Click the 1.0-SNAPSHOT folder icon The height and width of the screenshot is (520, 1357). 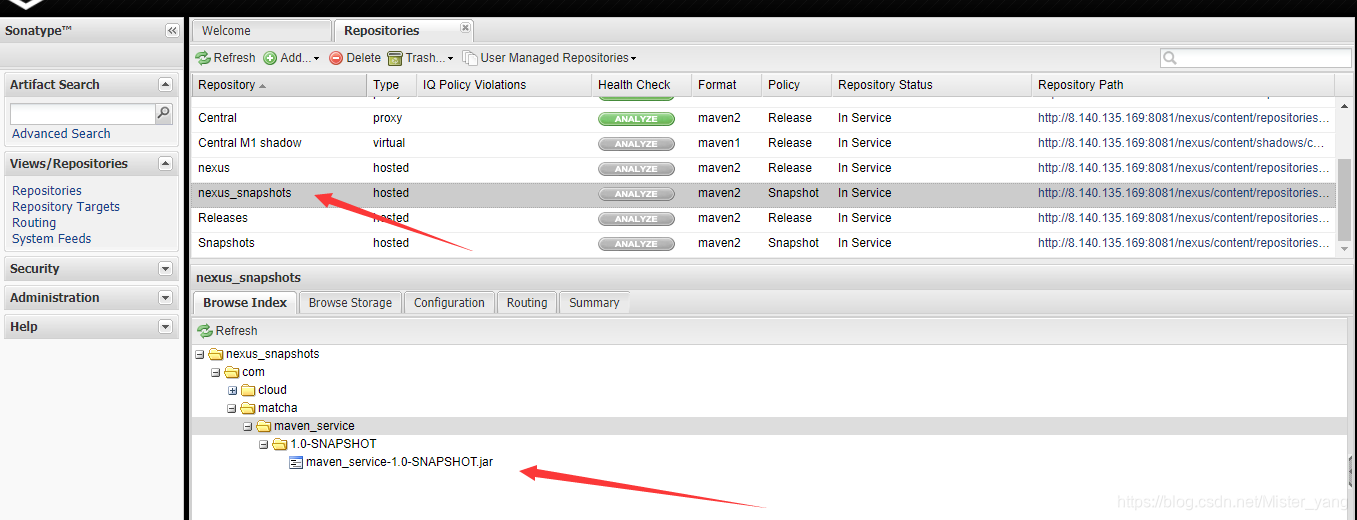280,444
